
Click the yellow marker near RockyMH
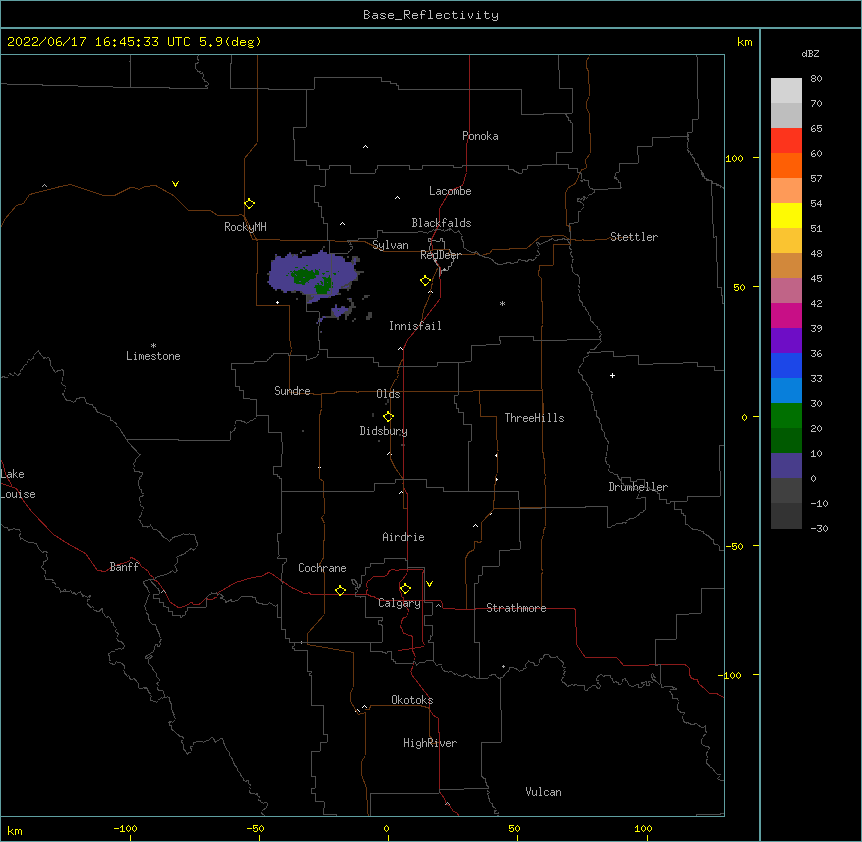coord(249,204)
